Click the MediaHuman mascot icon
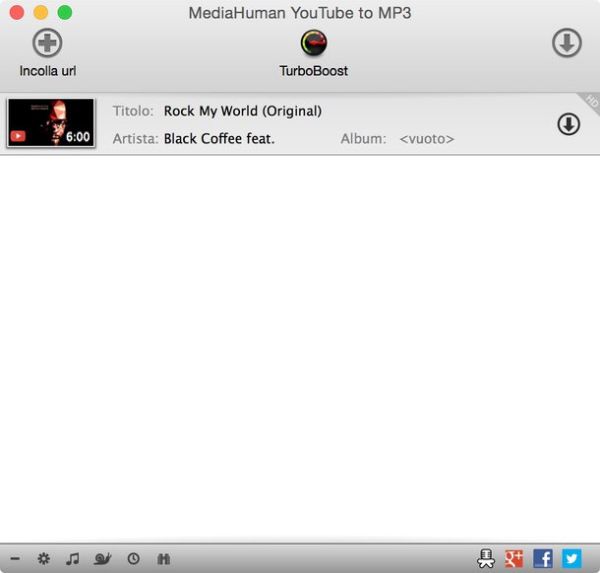This screenshot has height=573, width=600. pyautogui.click(x=486, y=559)
